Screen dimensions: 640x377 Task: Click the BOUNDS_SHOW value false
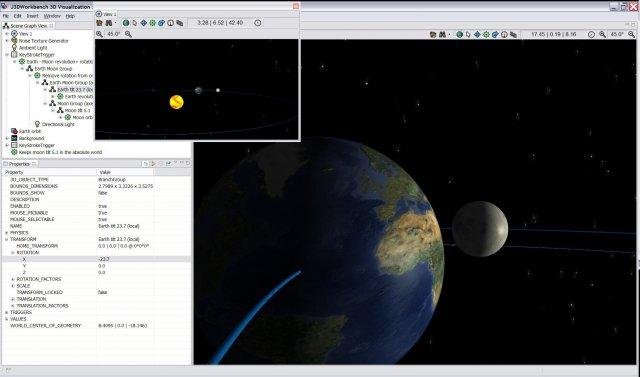pyautogui.click(x=103, y=193)
